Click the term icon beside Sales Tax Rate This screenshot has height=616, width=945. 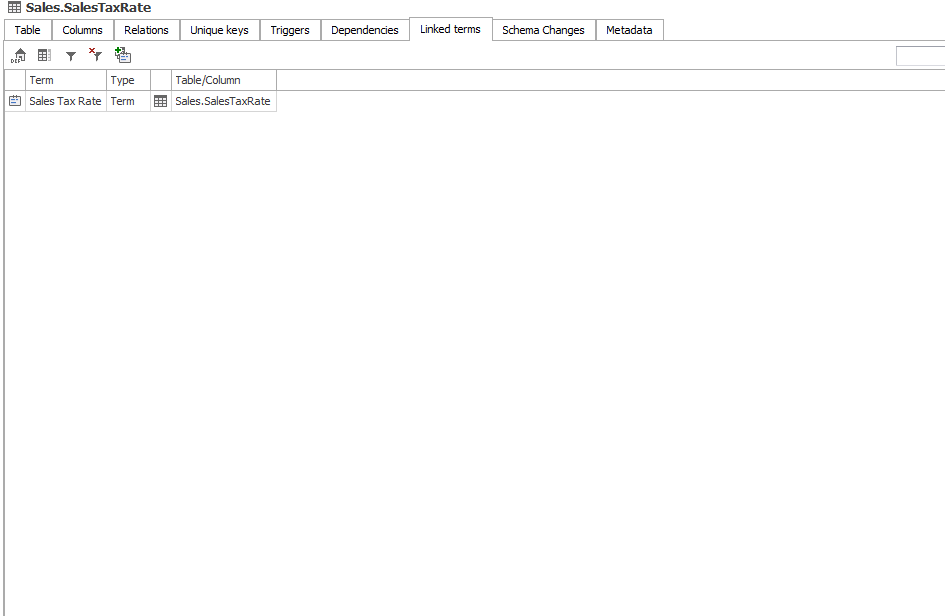click(15, 101)
